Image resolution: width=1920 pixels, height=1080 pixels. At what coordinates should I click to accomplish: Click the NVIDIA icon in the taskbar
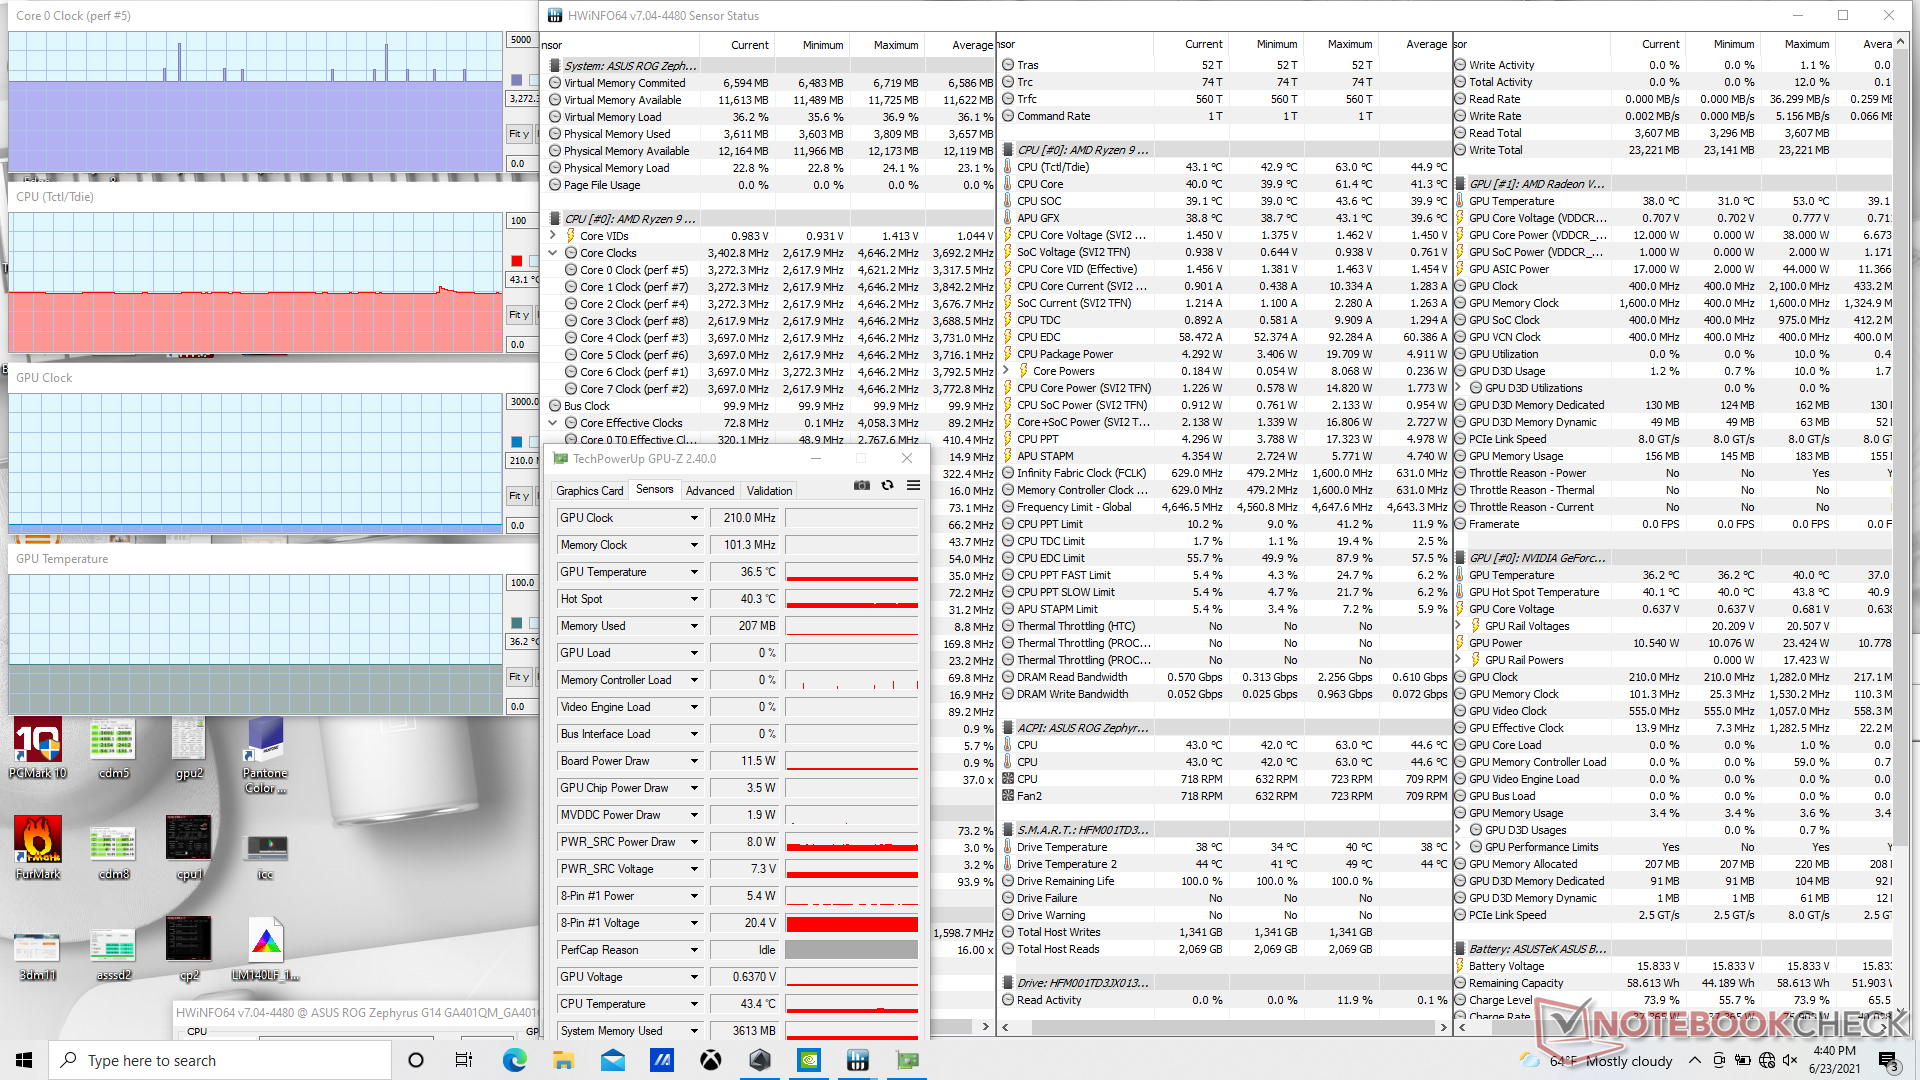[809, 1060]
